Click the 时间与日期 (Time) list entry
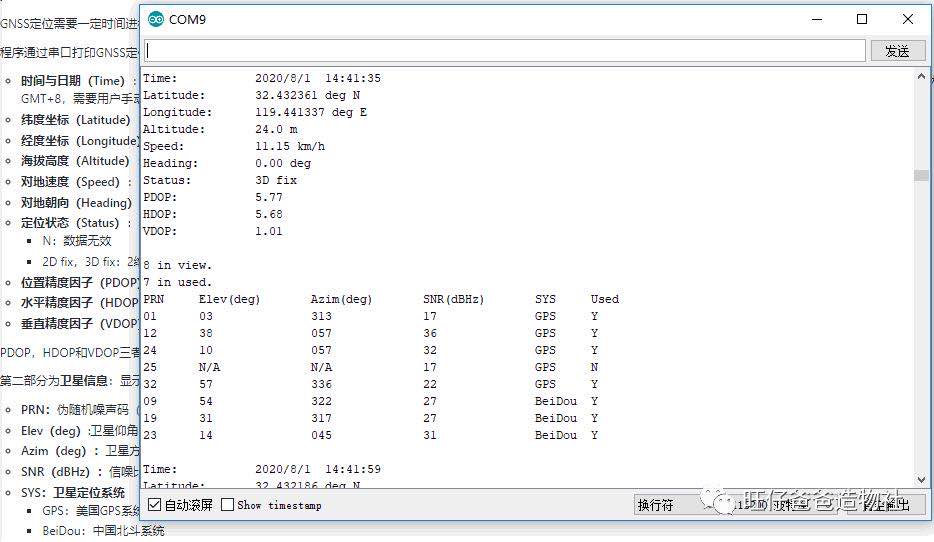Viewport: 934px width, 542px height. coord(73,81)
